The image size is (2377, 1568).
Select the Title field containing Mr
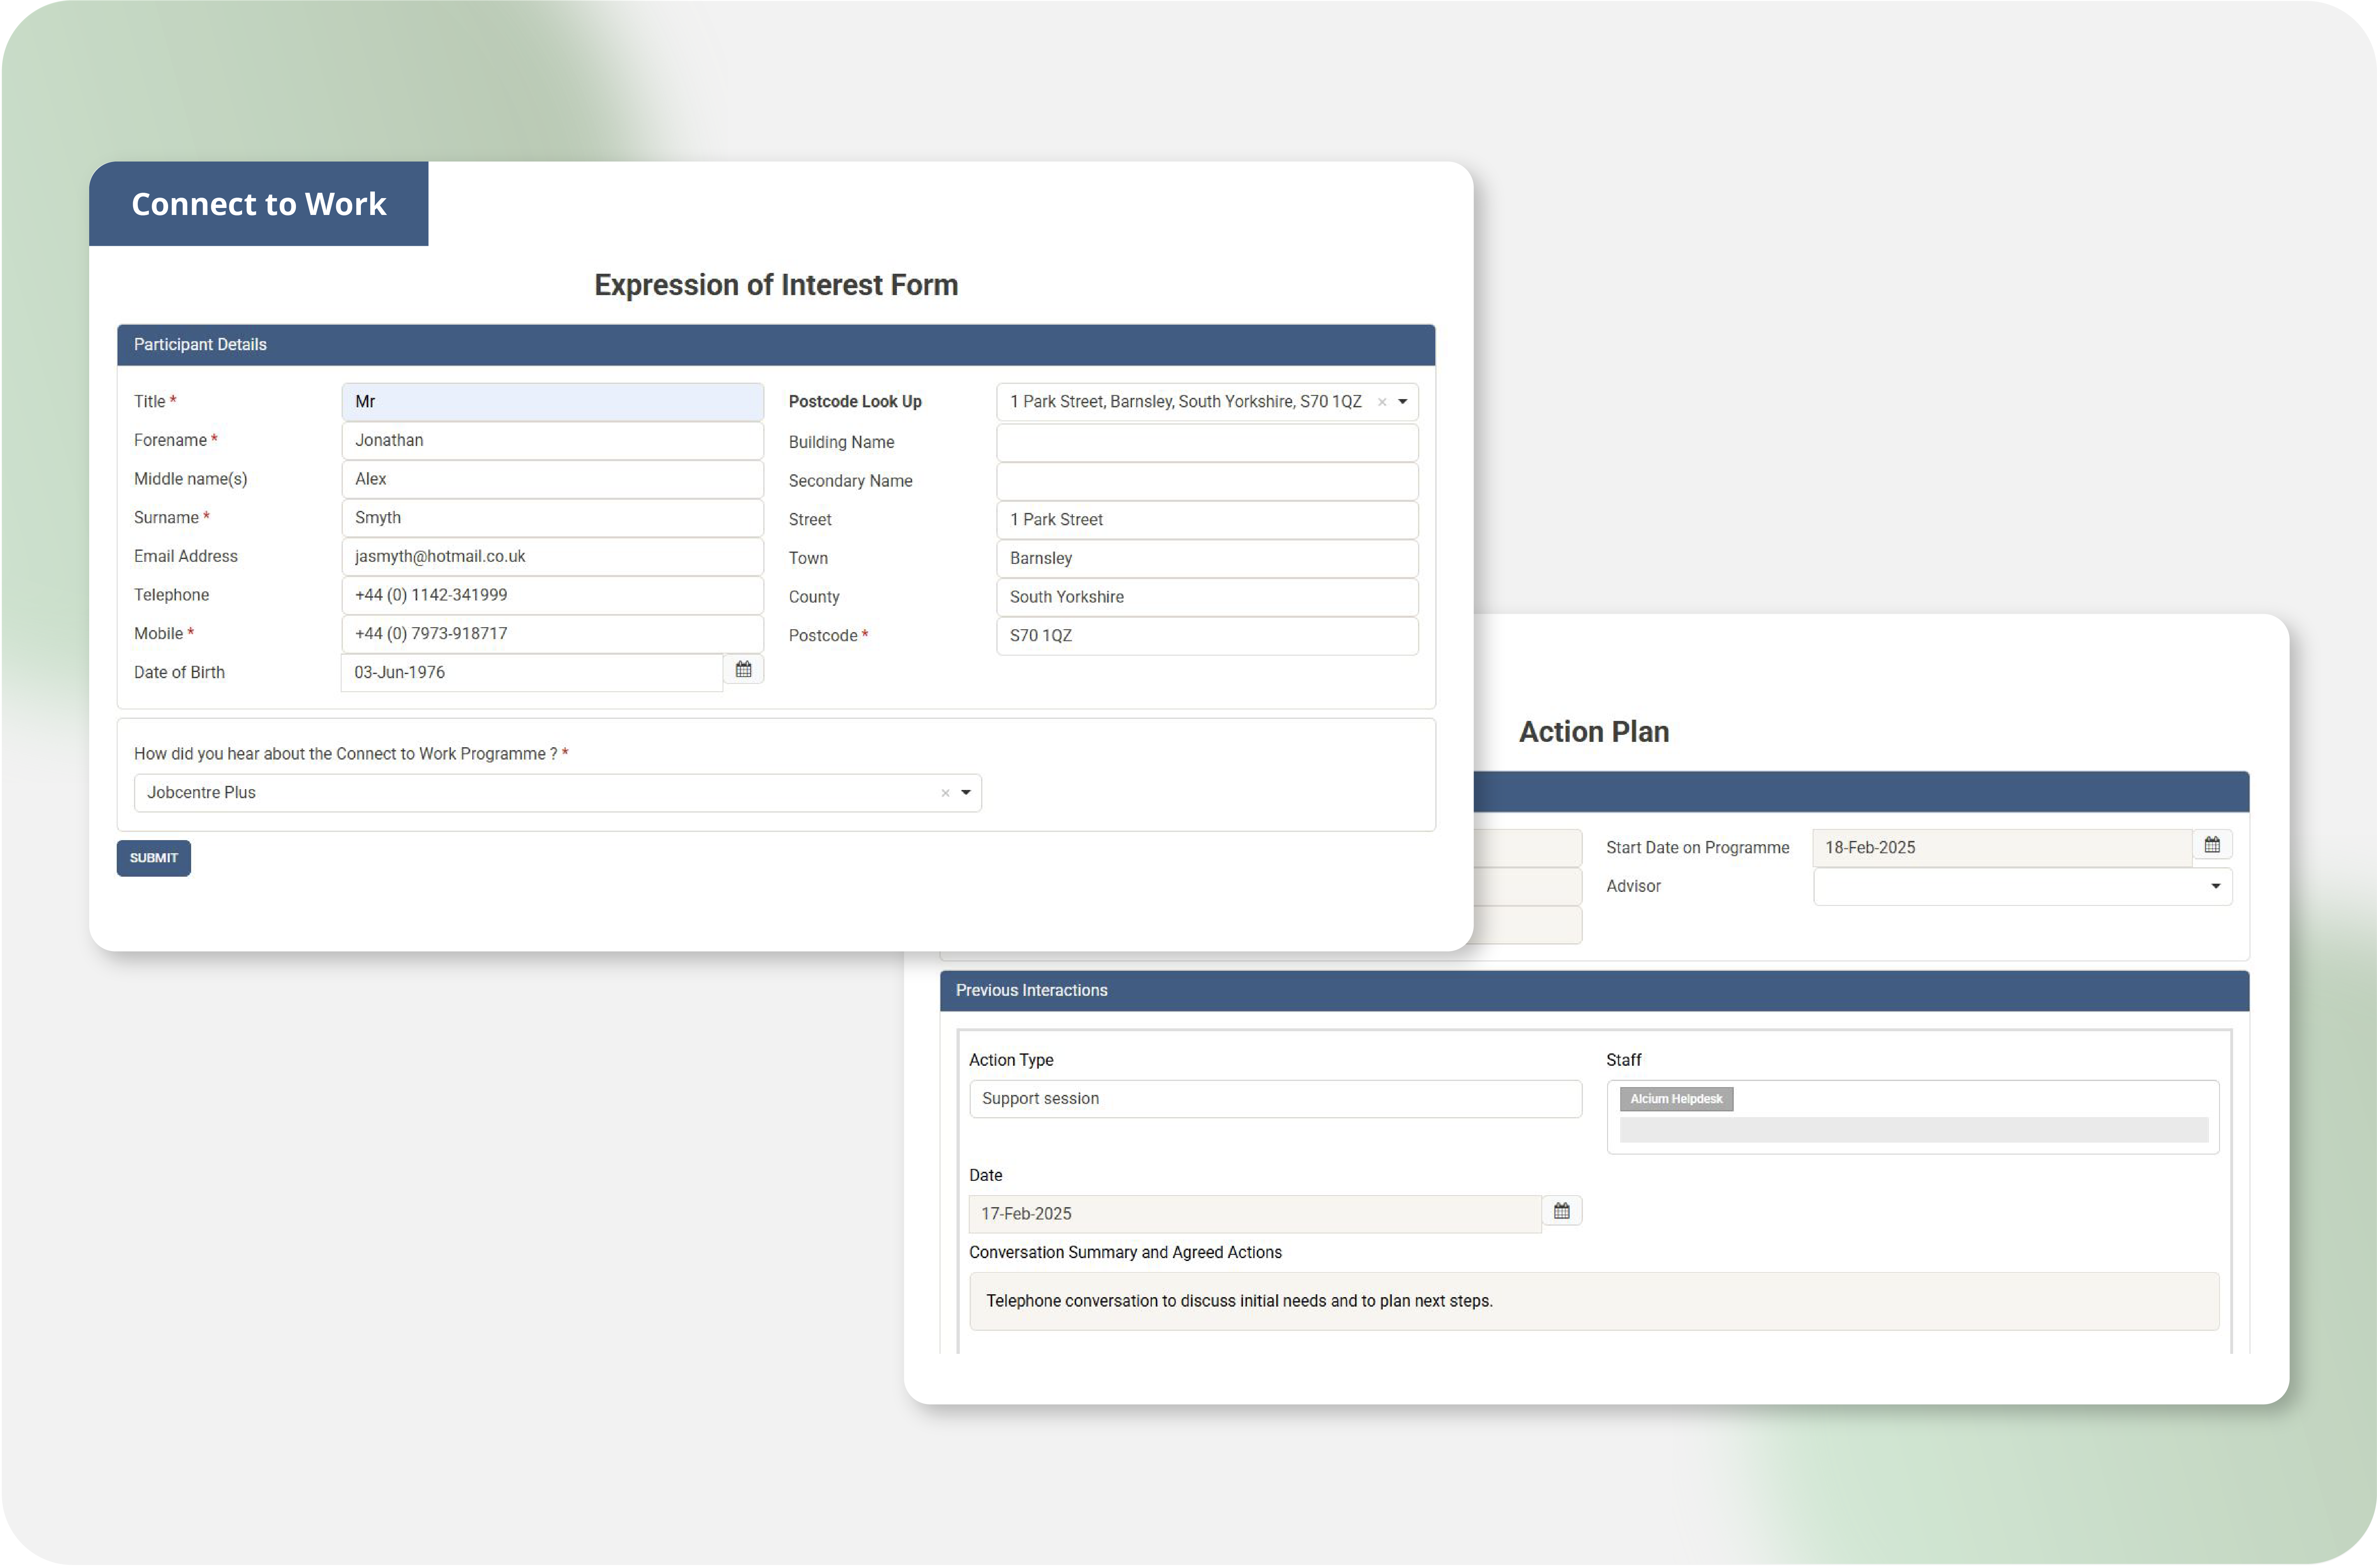pyautogui.click(x=552, y=402)
